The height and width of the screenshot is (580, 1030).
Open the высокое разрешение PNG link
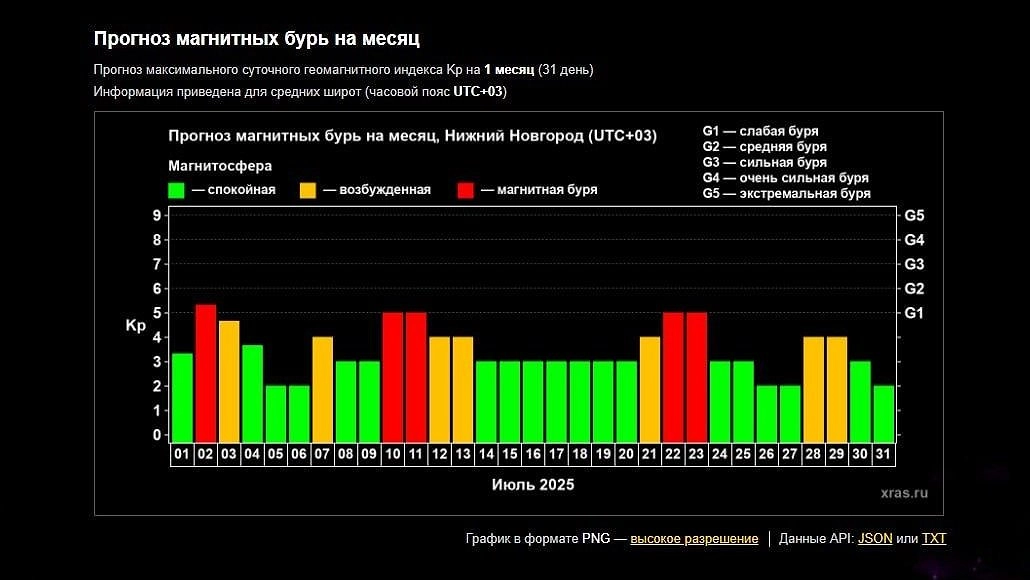pos(693,539)
